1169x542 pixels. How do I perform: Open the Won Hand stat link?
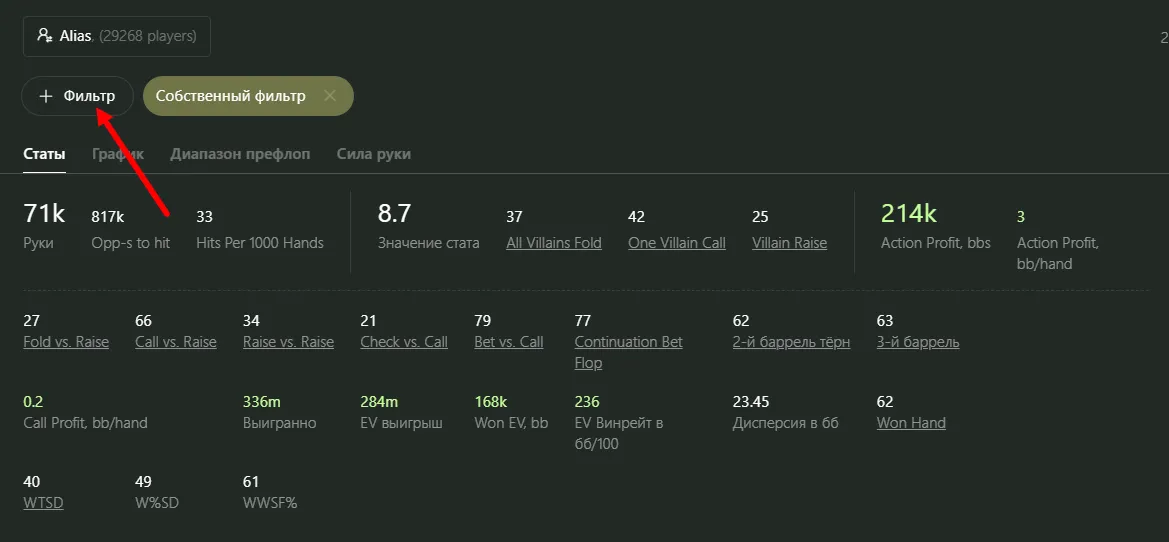[x=911, y=423]
